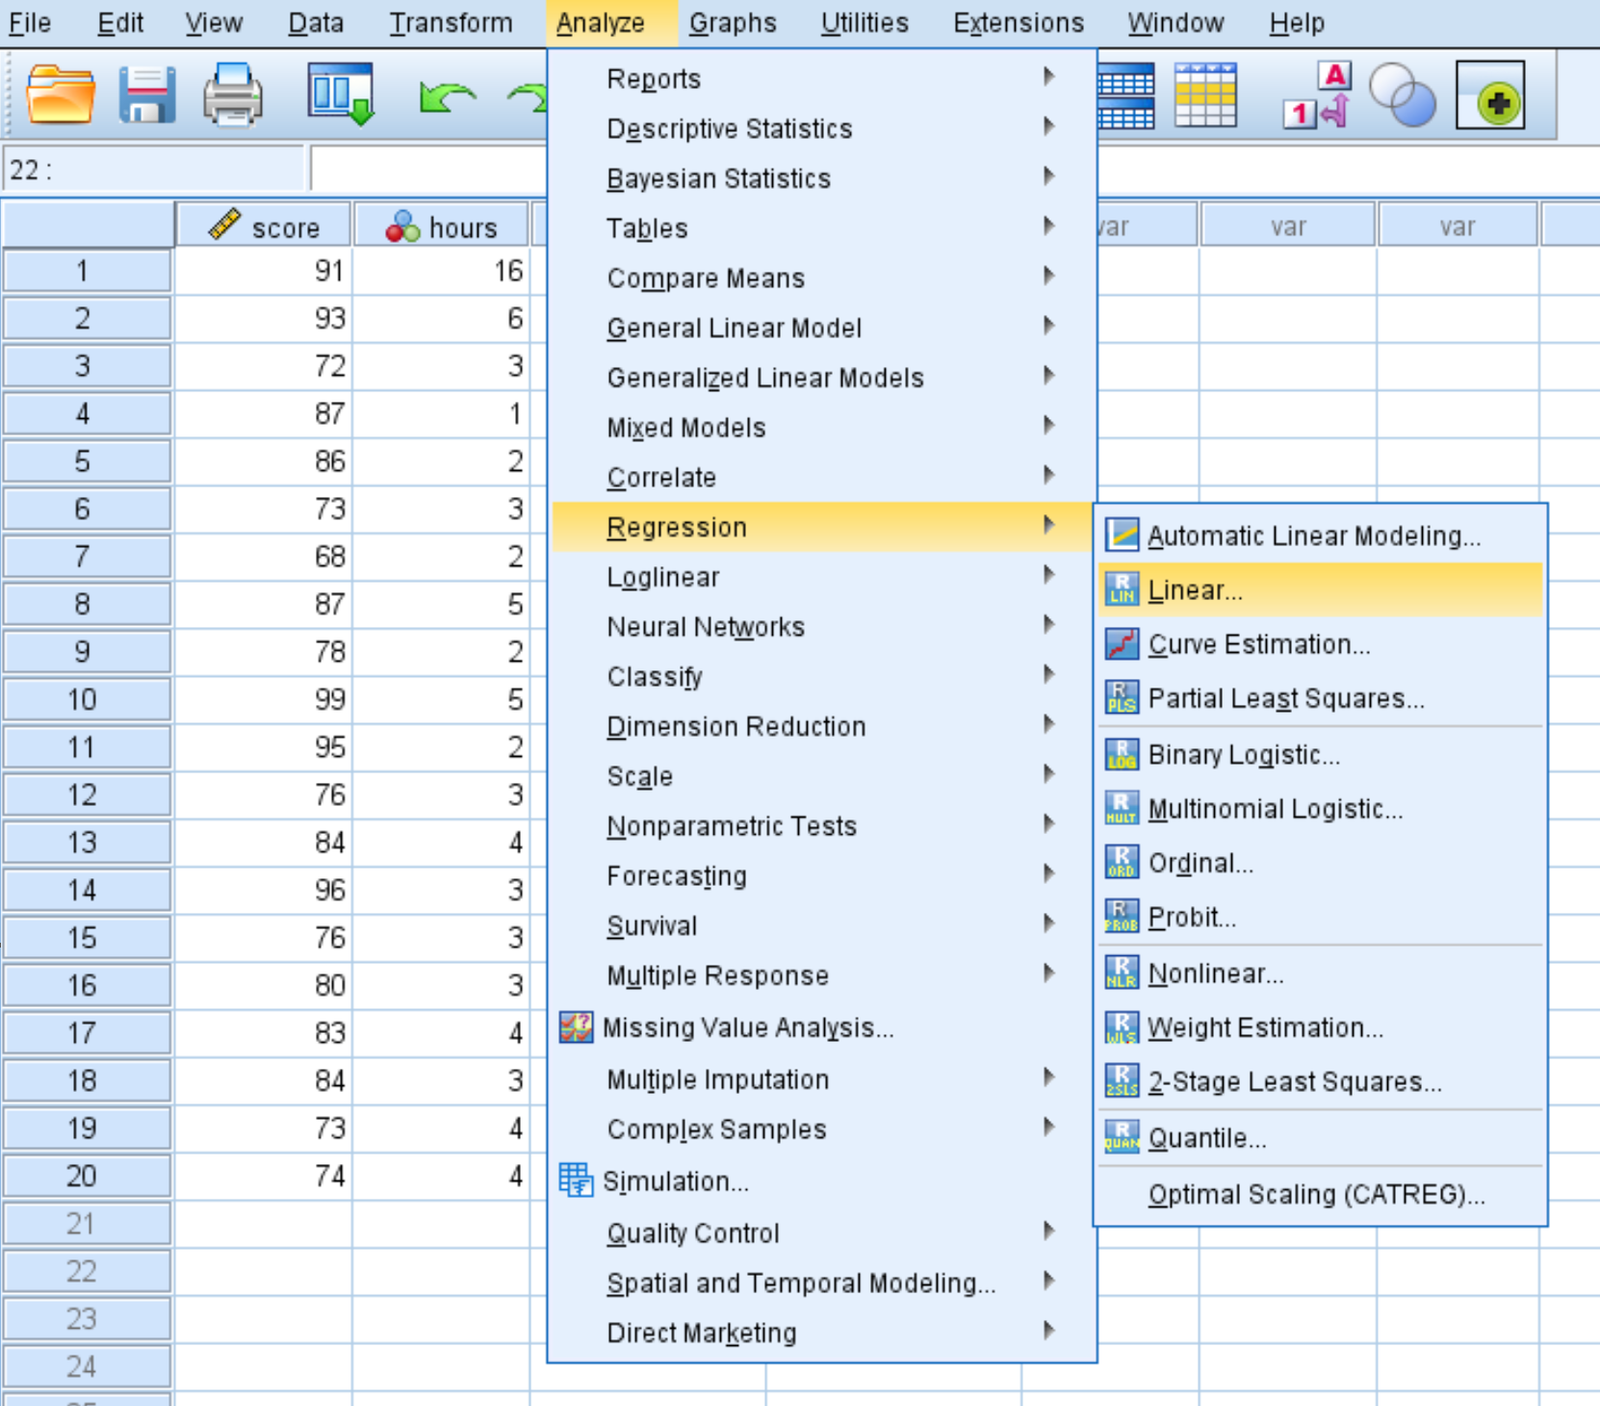This screenshot has height=1406, width=1600.
Task: Open the Graphs menu
Action: (733, 22)
